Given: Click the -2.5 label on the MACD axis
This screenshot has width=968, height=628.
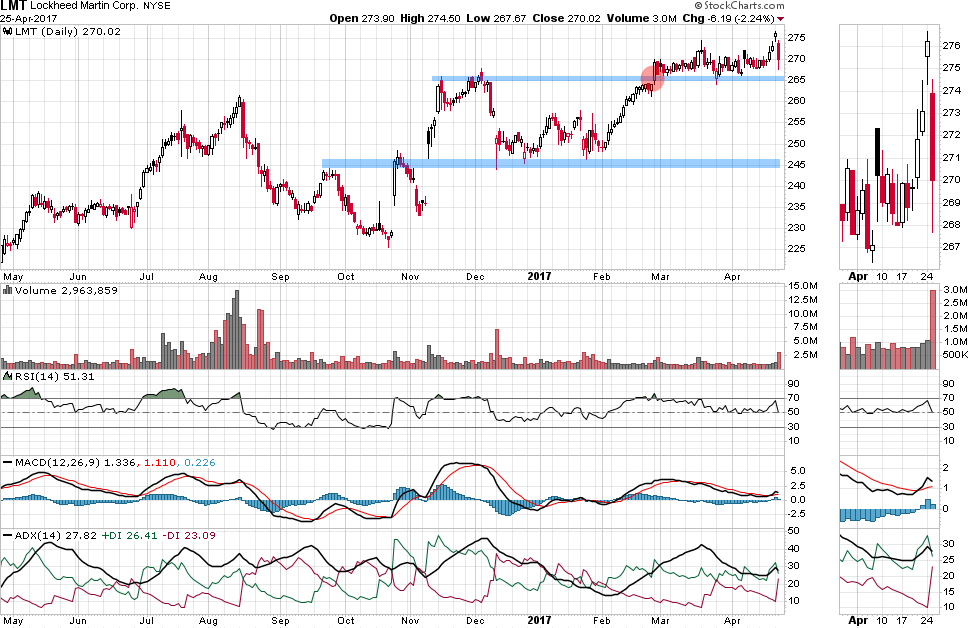Looking at the screenshot, I should pos(796,514).
